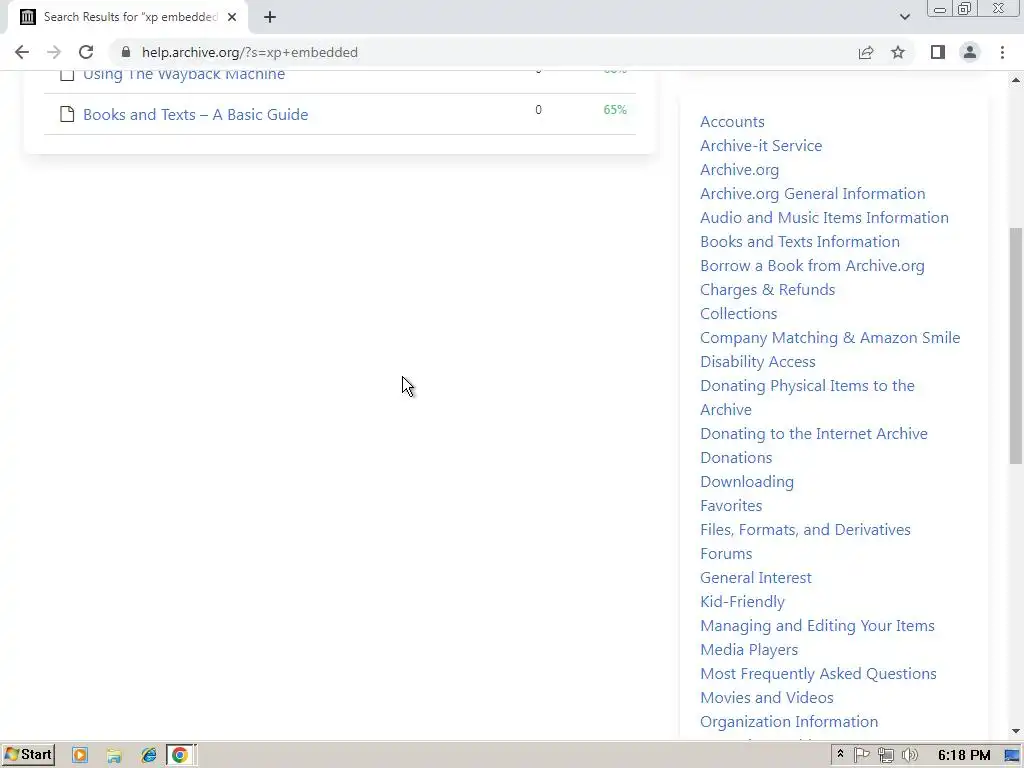Open Action Center flag icon
The width and height of the screenshot is (1024, 768).
tap(862, 756)
